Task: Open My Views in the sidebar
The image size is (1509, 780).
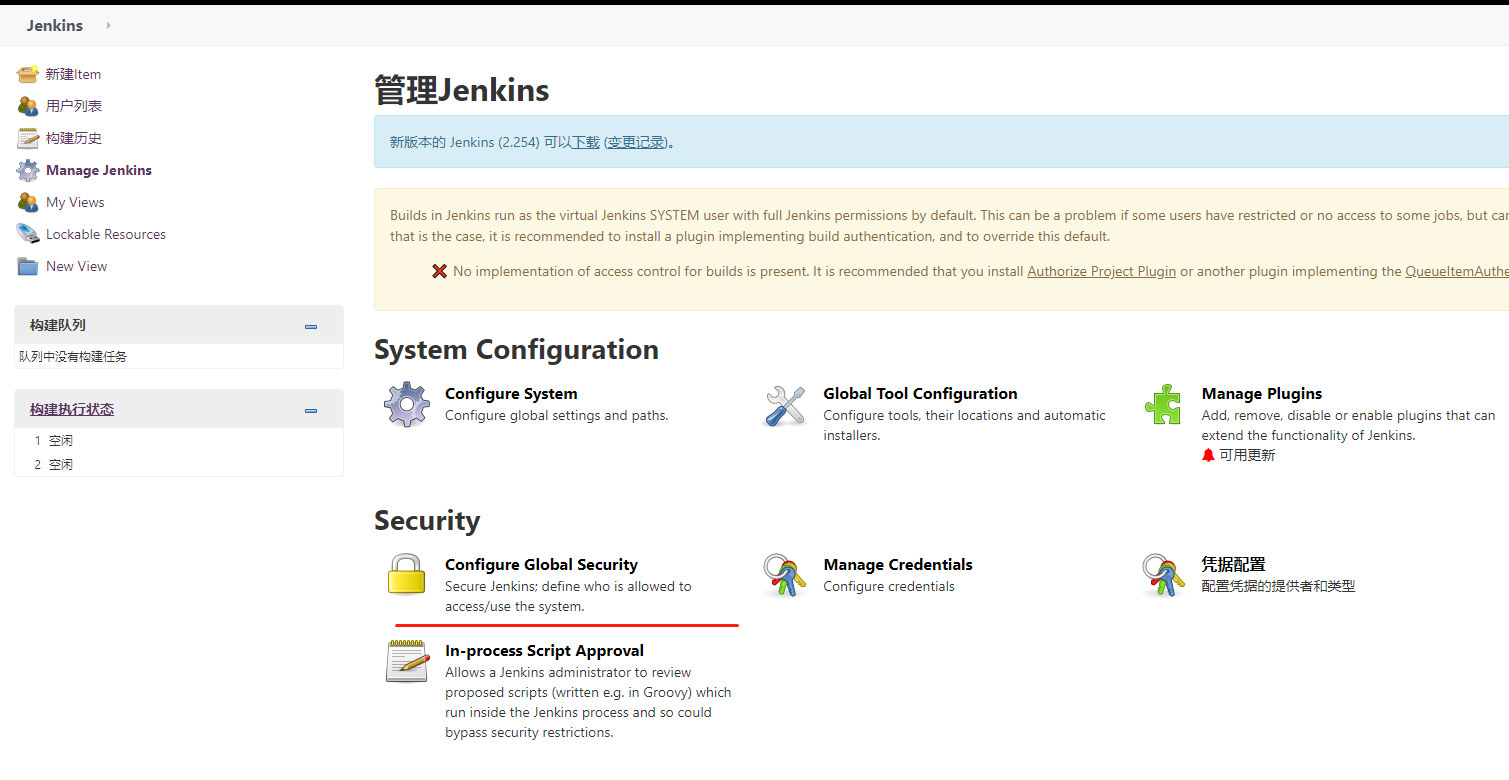Action: [75, 202]
